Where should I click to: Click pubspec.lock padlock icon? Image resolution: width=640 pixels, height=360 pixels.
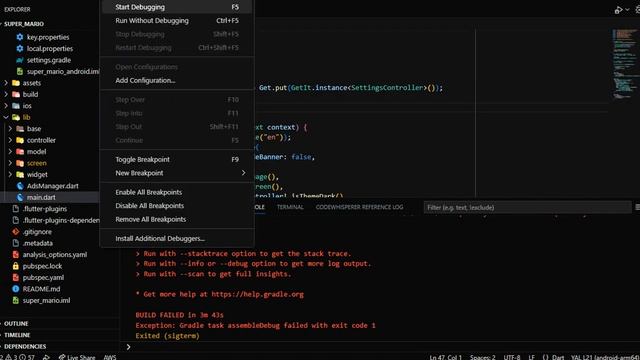(16, 266)
